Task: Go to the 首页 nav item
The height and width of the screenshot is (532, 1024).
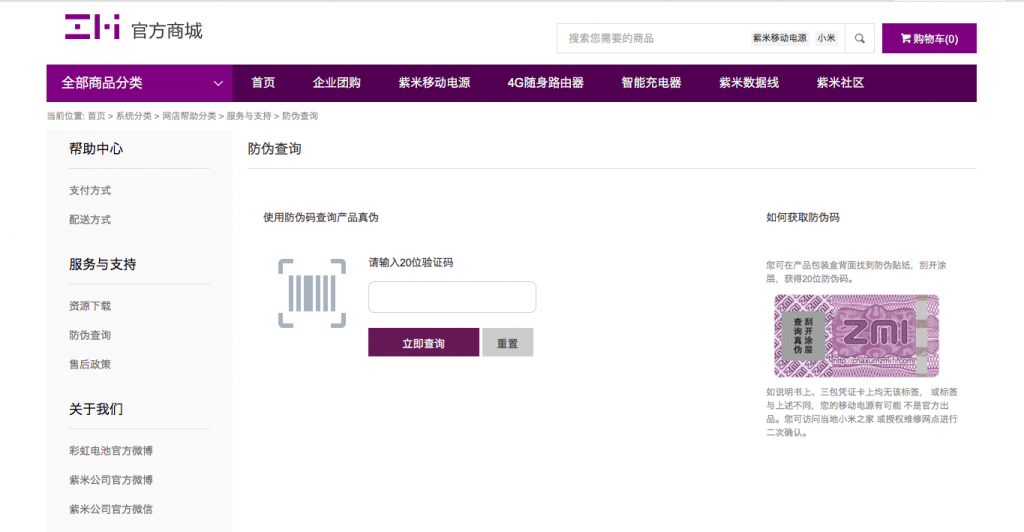Action: (x=263, y=83)
